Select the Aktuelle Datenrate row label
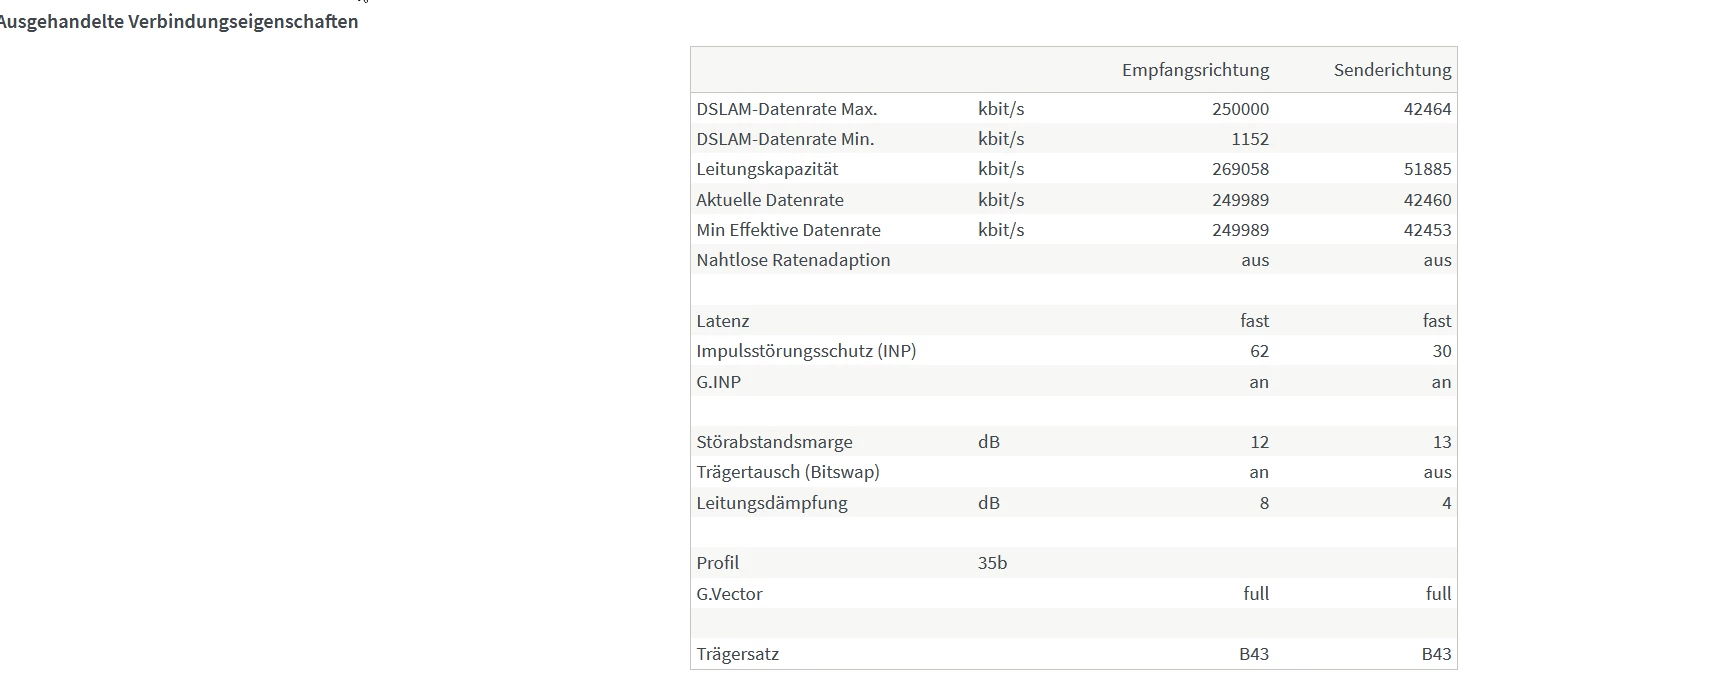Image resolution: width=1720 pixels, height=690 pixels. pos(770,200)
